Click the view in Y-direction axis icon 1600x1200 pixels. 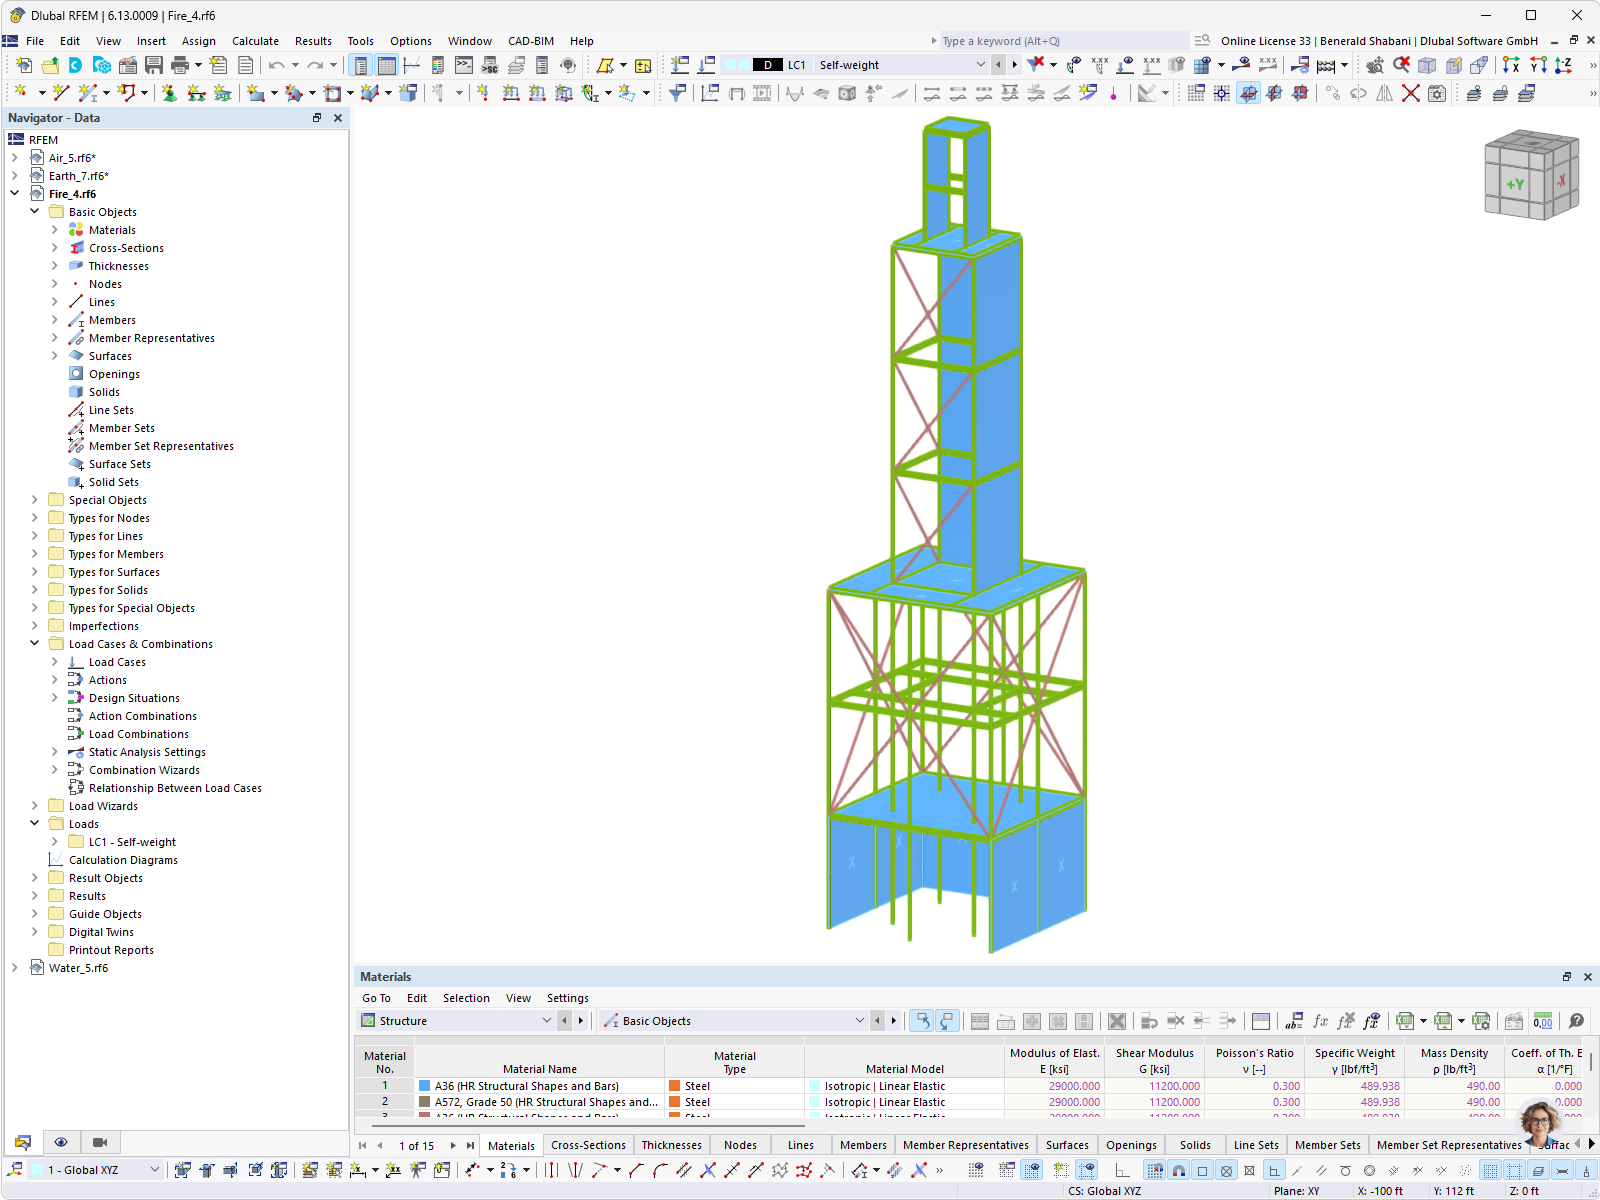(x=1538, y=65)
